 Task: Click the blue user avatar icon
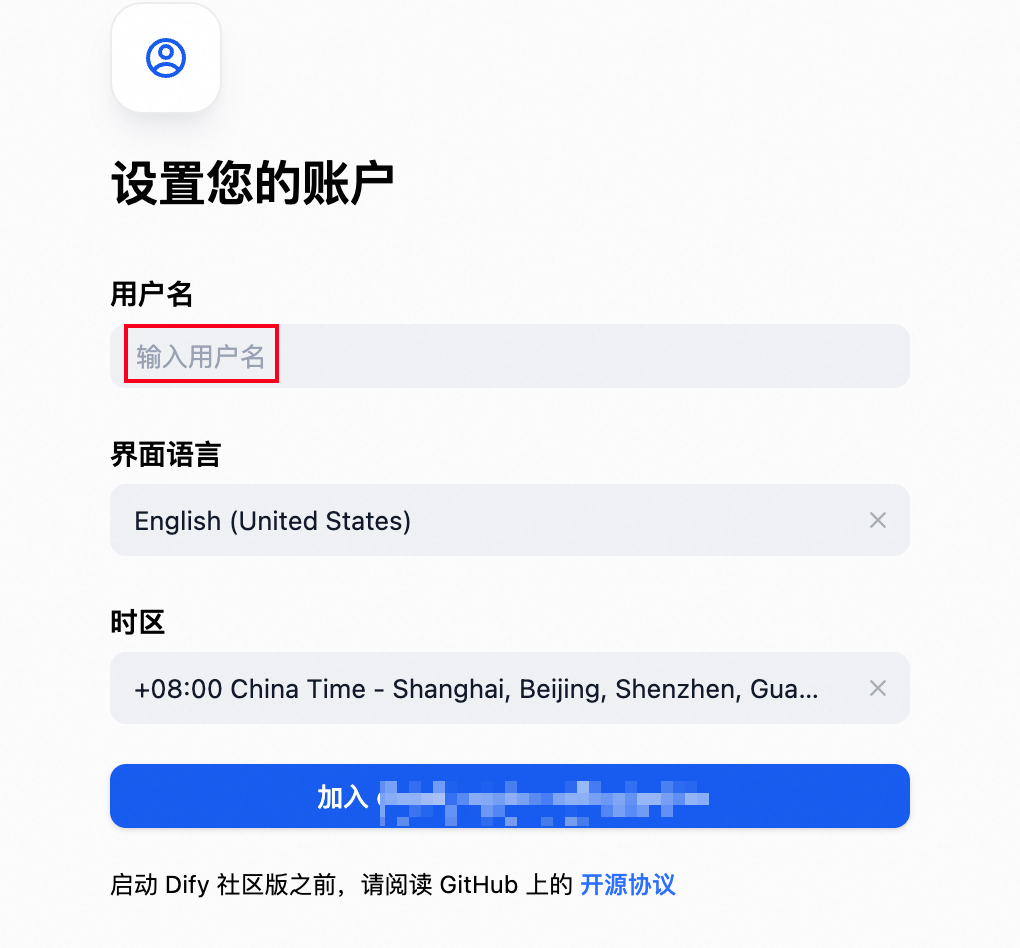coord(166,58)
